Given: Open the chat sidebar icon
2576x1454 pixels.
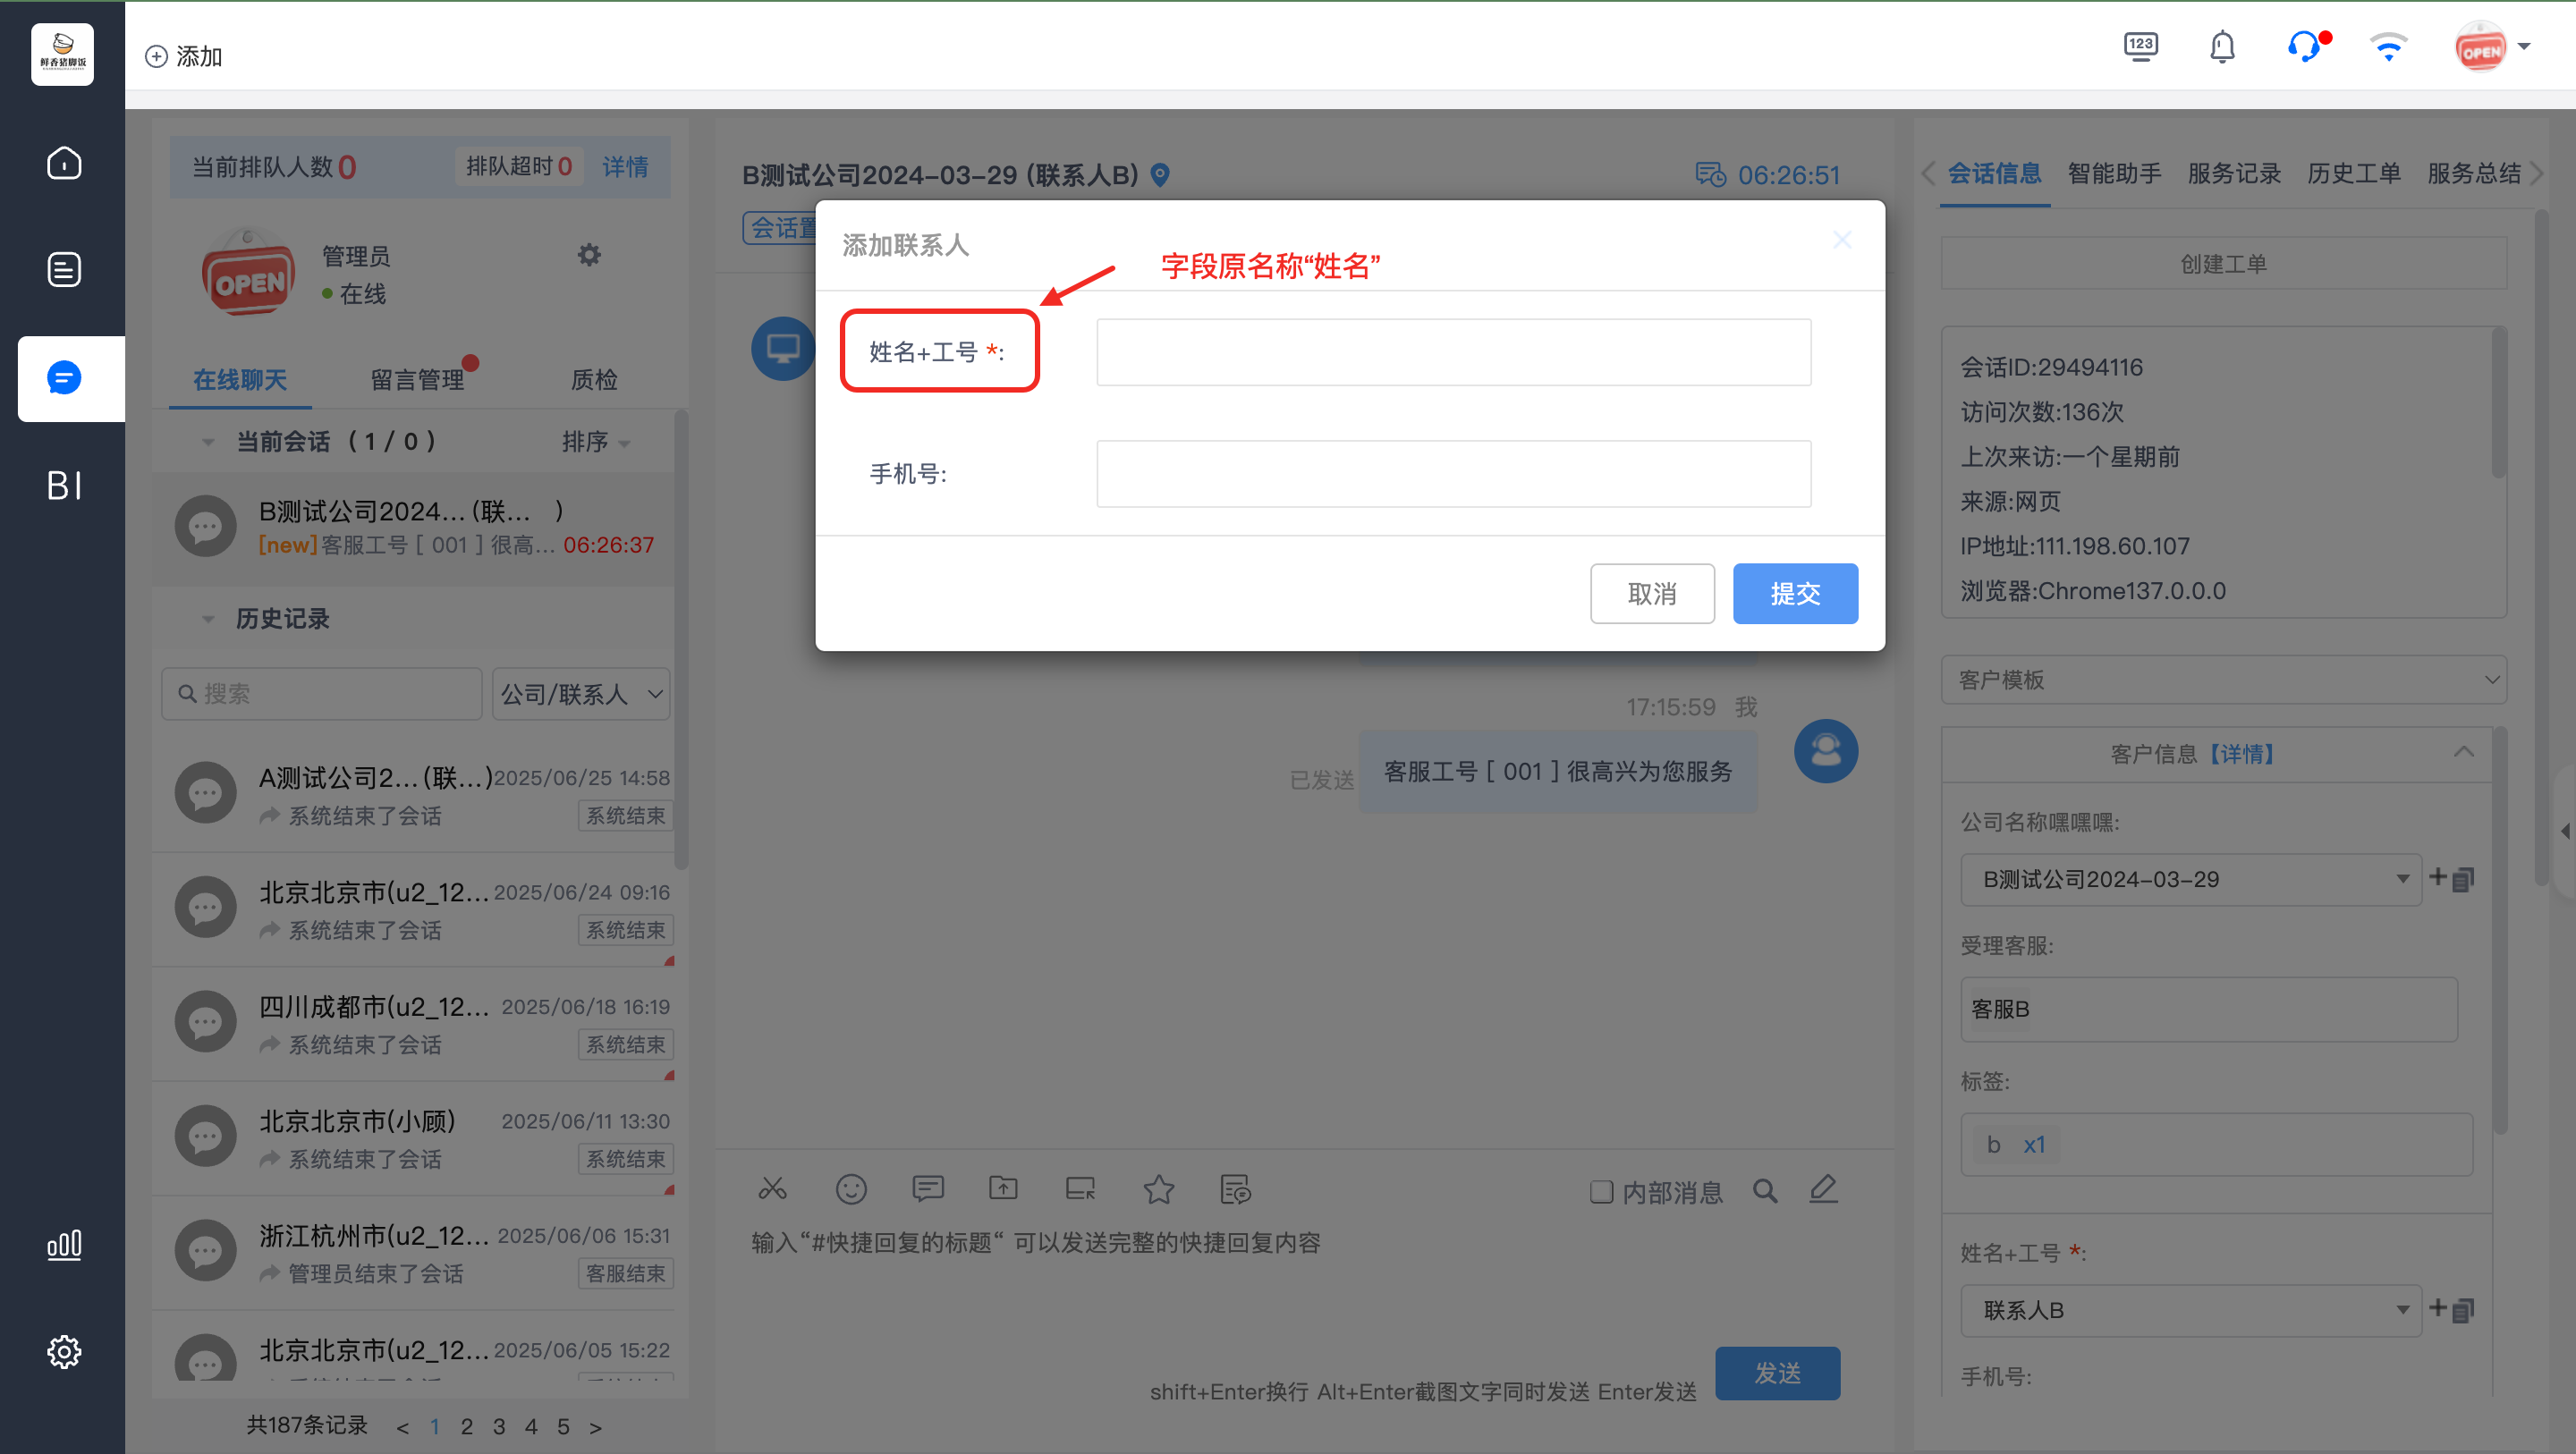Looking at the screenshot, I should [64, 378].
